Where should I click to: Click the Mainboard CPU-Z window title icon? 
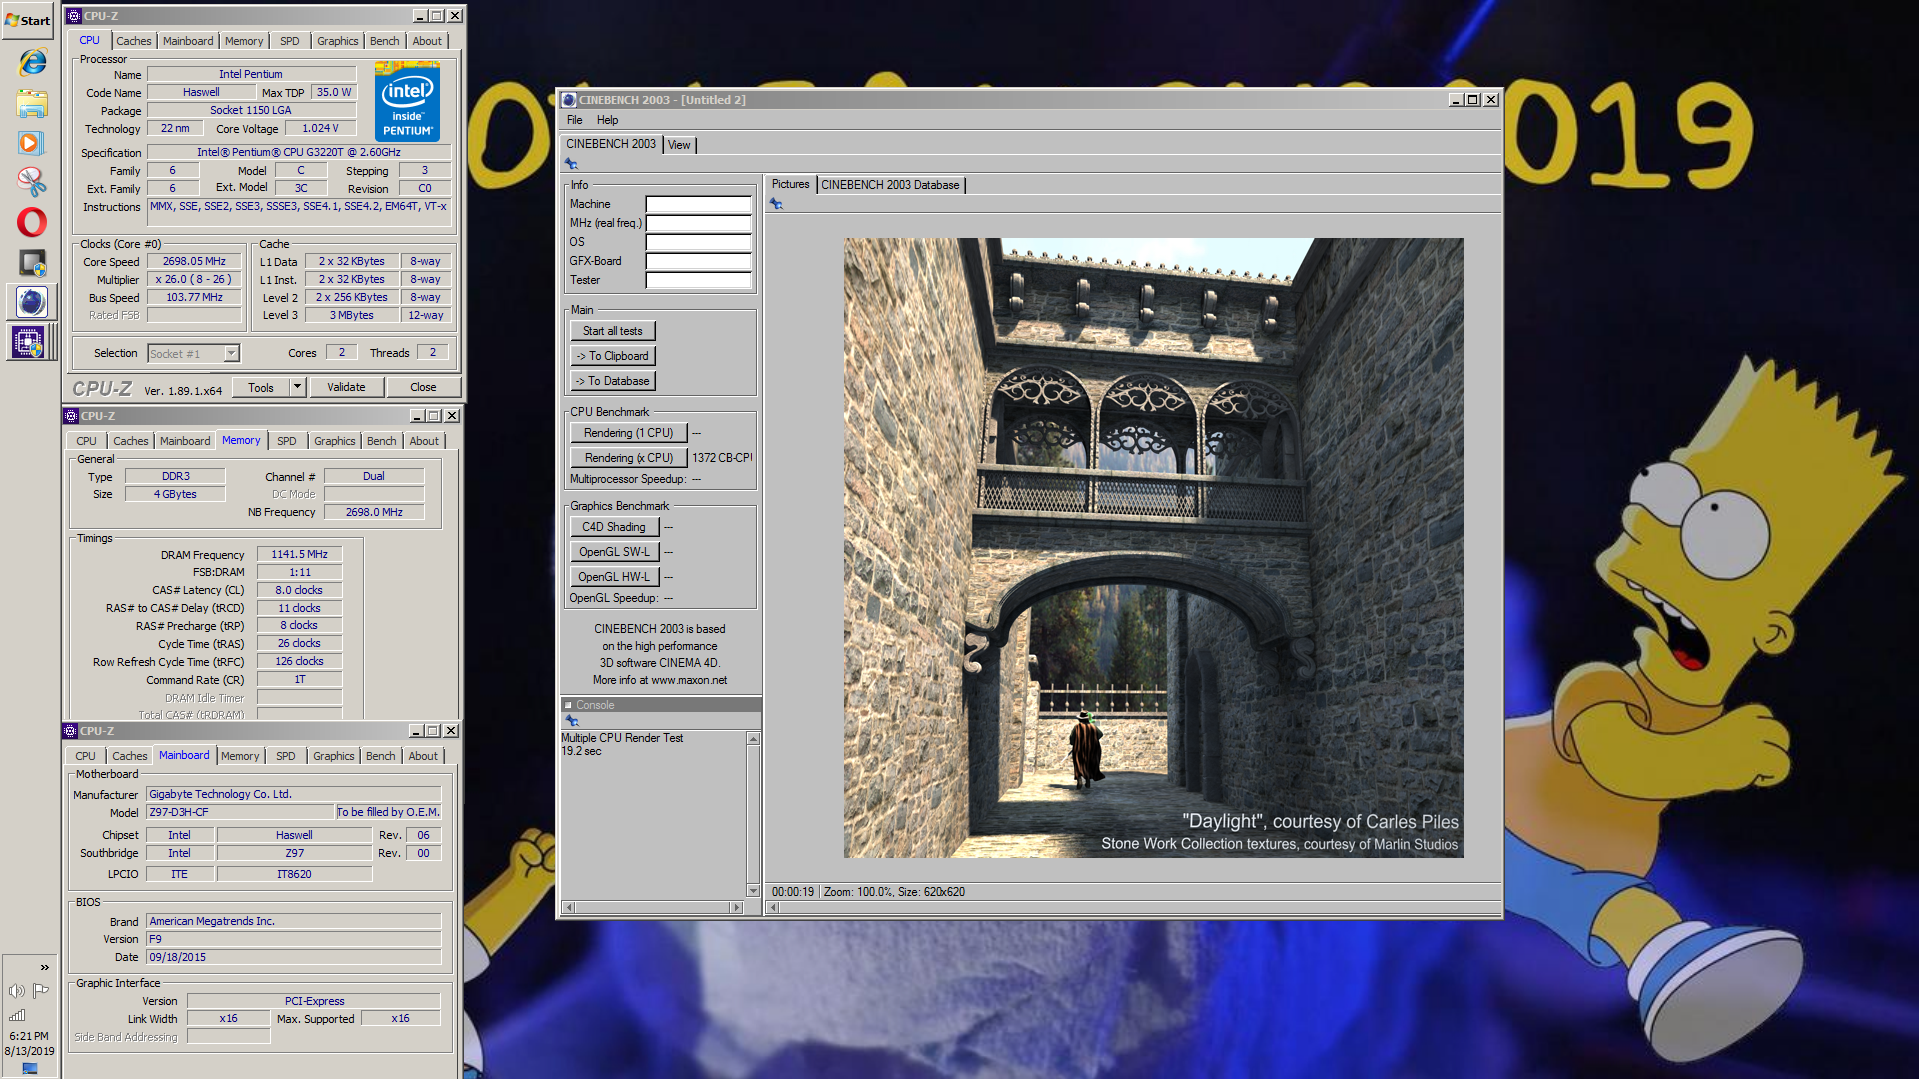70,731
